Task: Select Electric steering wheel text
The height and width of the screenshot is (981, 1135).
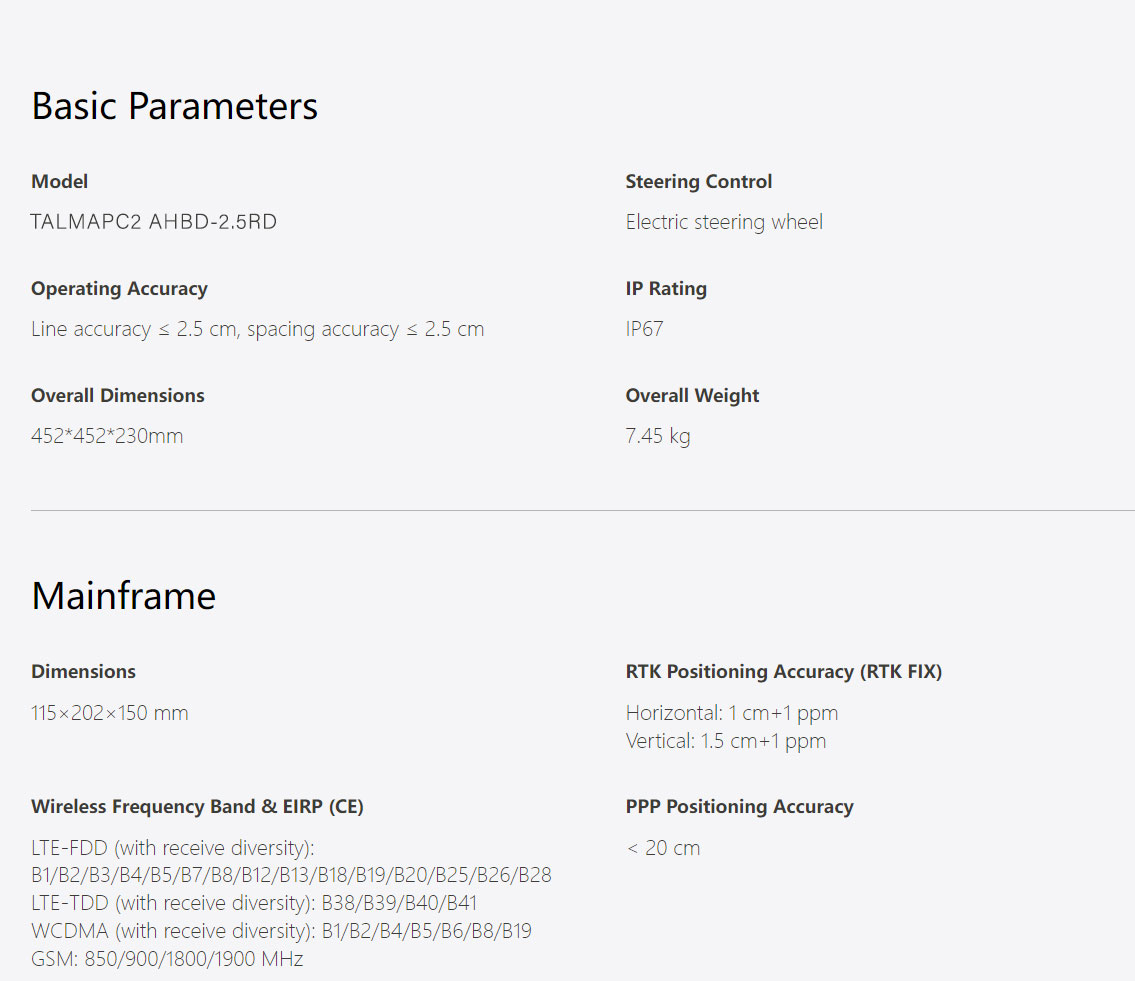Action: tap(724, 222)
